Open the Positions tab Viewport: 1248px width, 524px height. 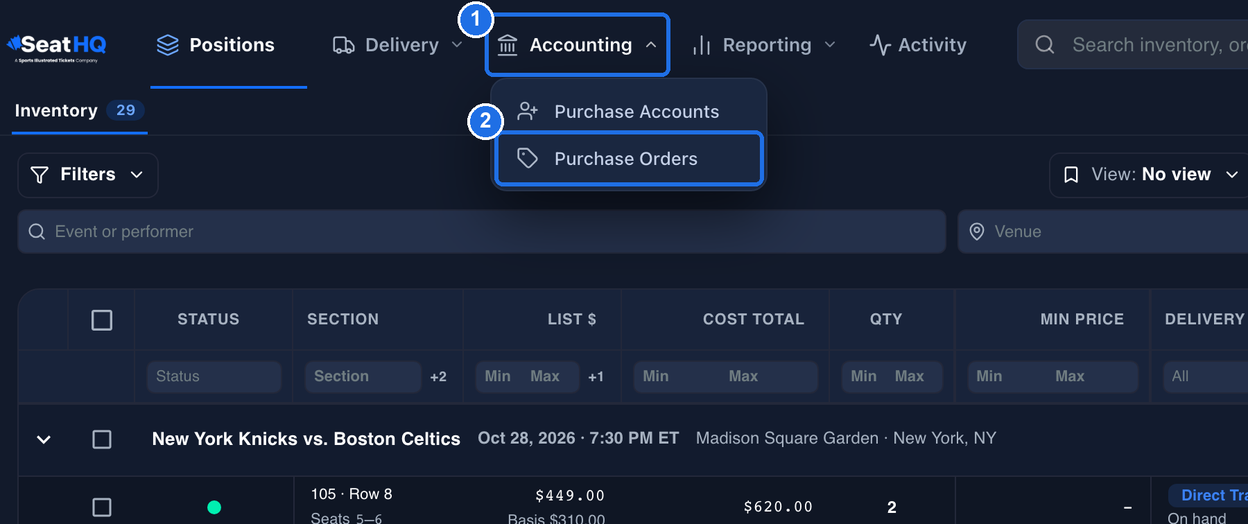[x=215, y=45]
